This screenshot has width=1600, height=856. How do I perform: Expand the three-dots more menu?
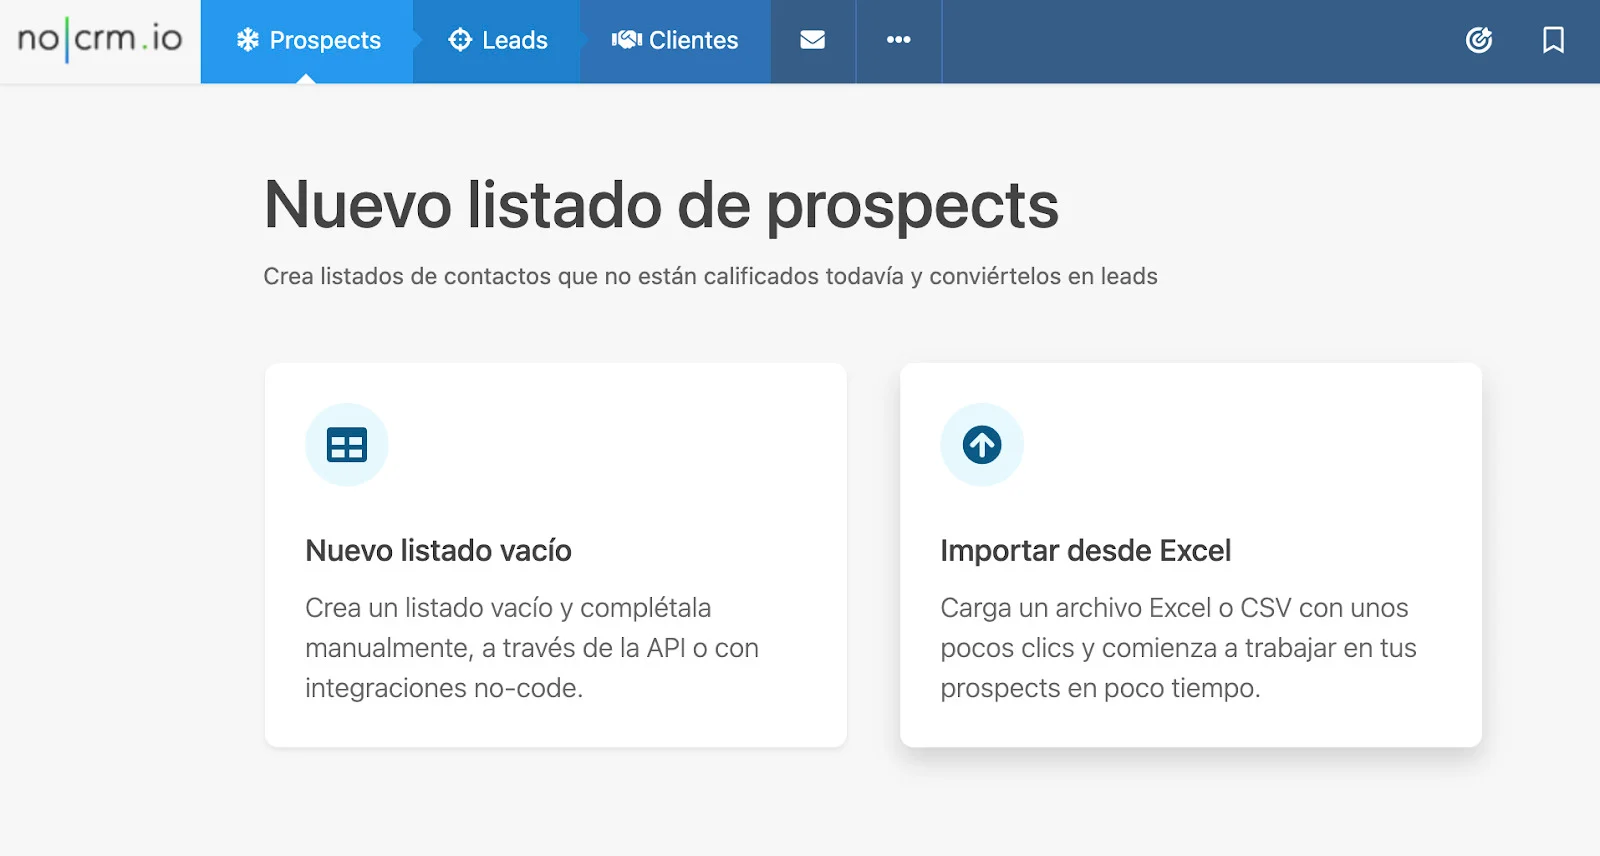tap(899, 40)
